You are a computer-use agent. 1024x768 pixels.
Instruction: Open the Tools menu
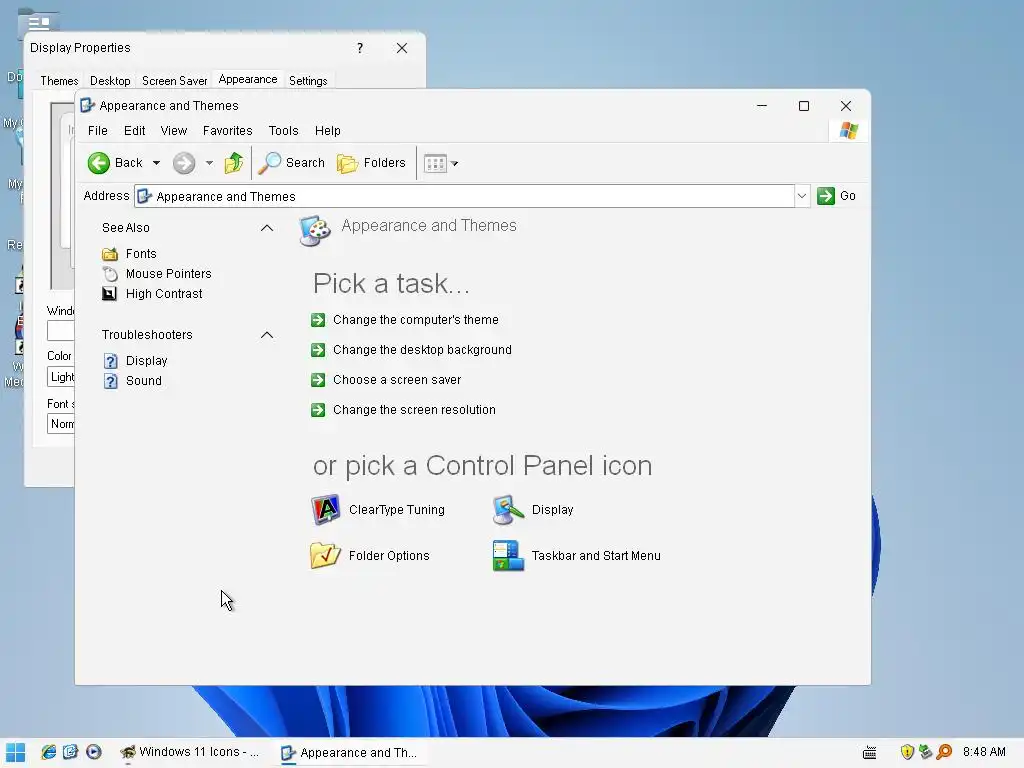pos(283,131)
